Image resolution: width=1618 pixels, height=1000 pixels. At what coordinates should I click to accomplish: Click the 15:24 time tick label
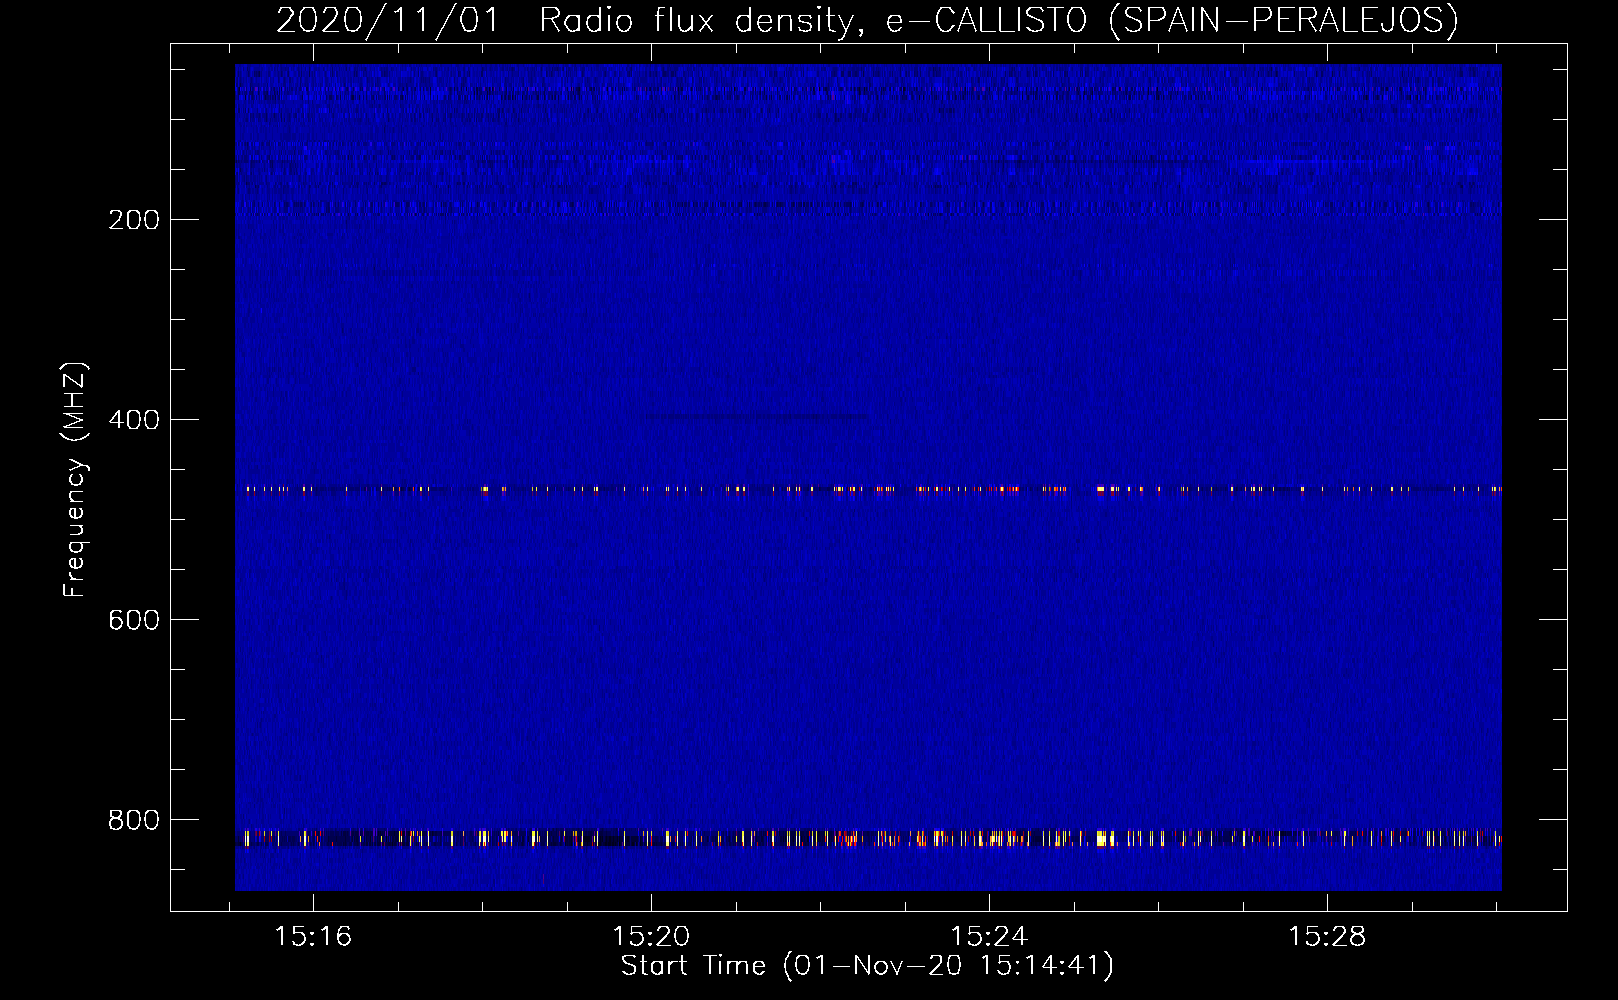989,937
